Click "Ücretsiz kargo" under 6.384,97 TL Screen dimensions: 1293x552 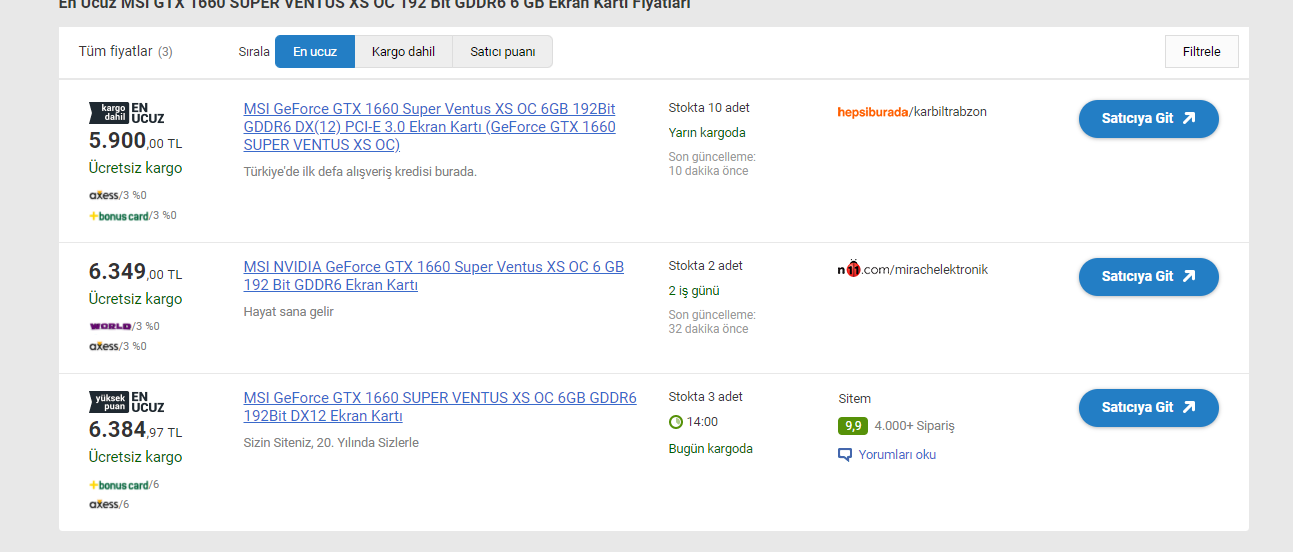(135, 456)
